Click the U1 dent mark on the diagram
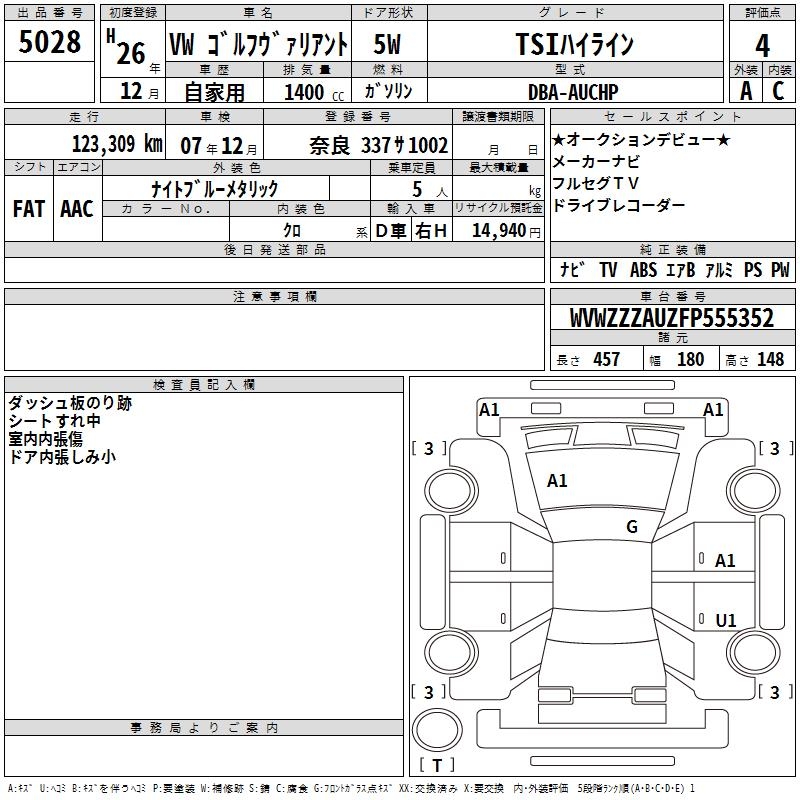 726,620
